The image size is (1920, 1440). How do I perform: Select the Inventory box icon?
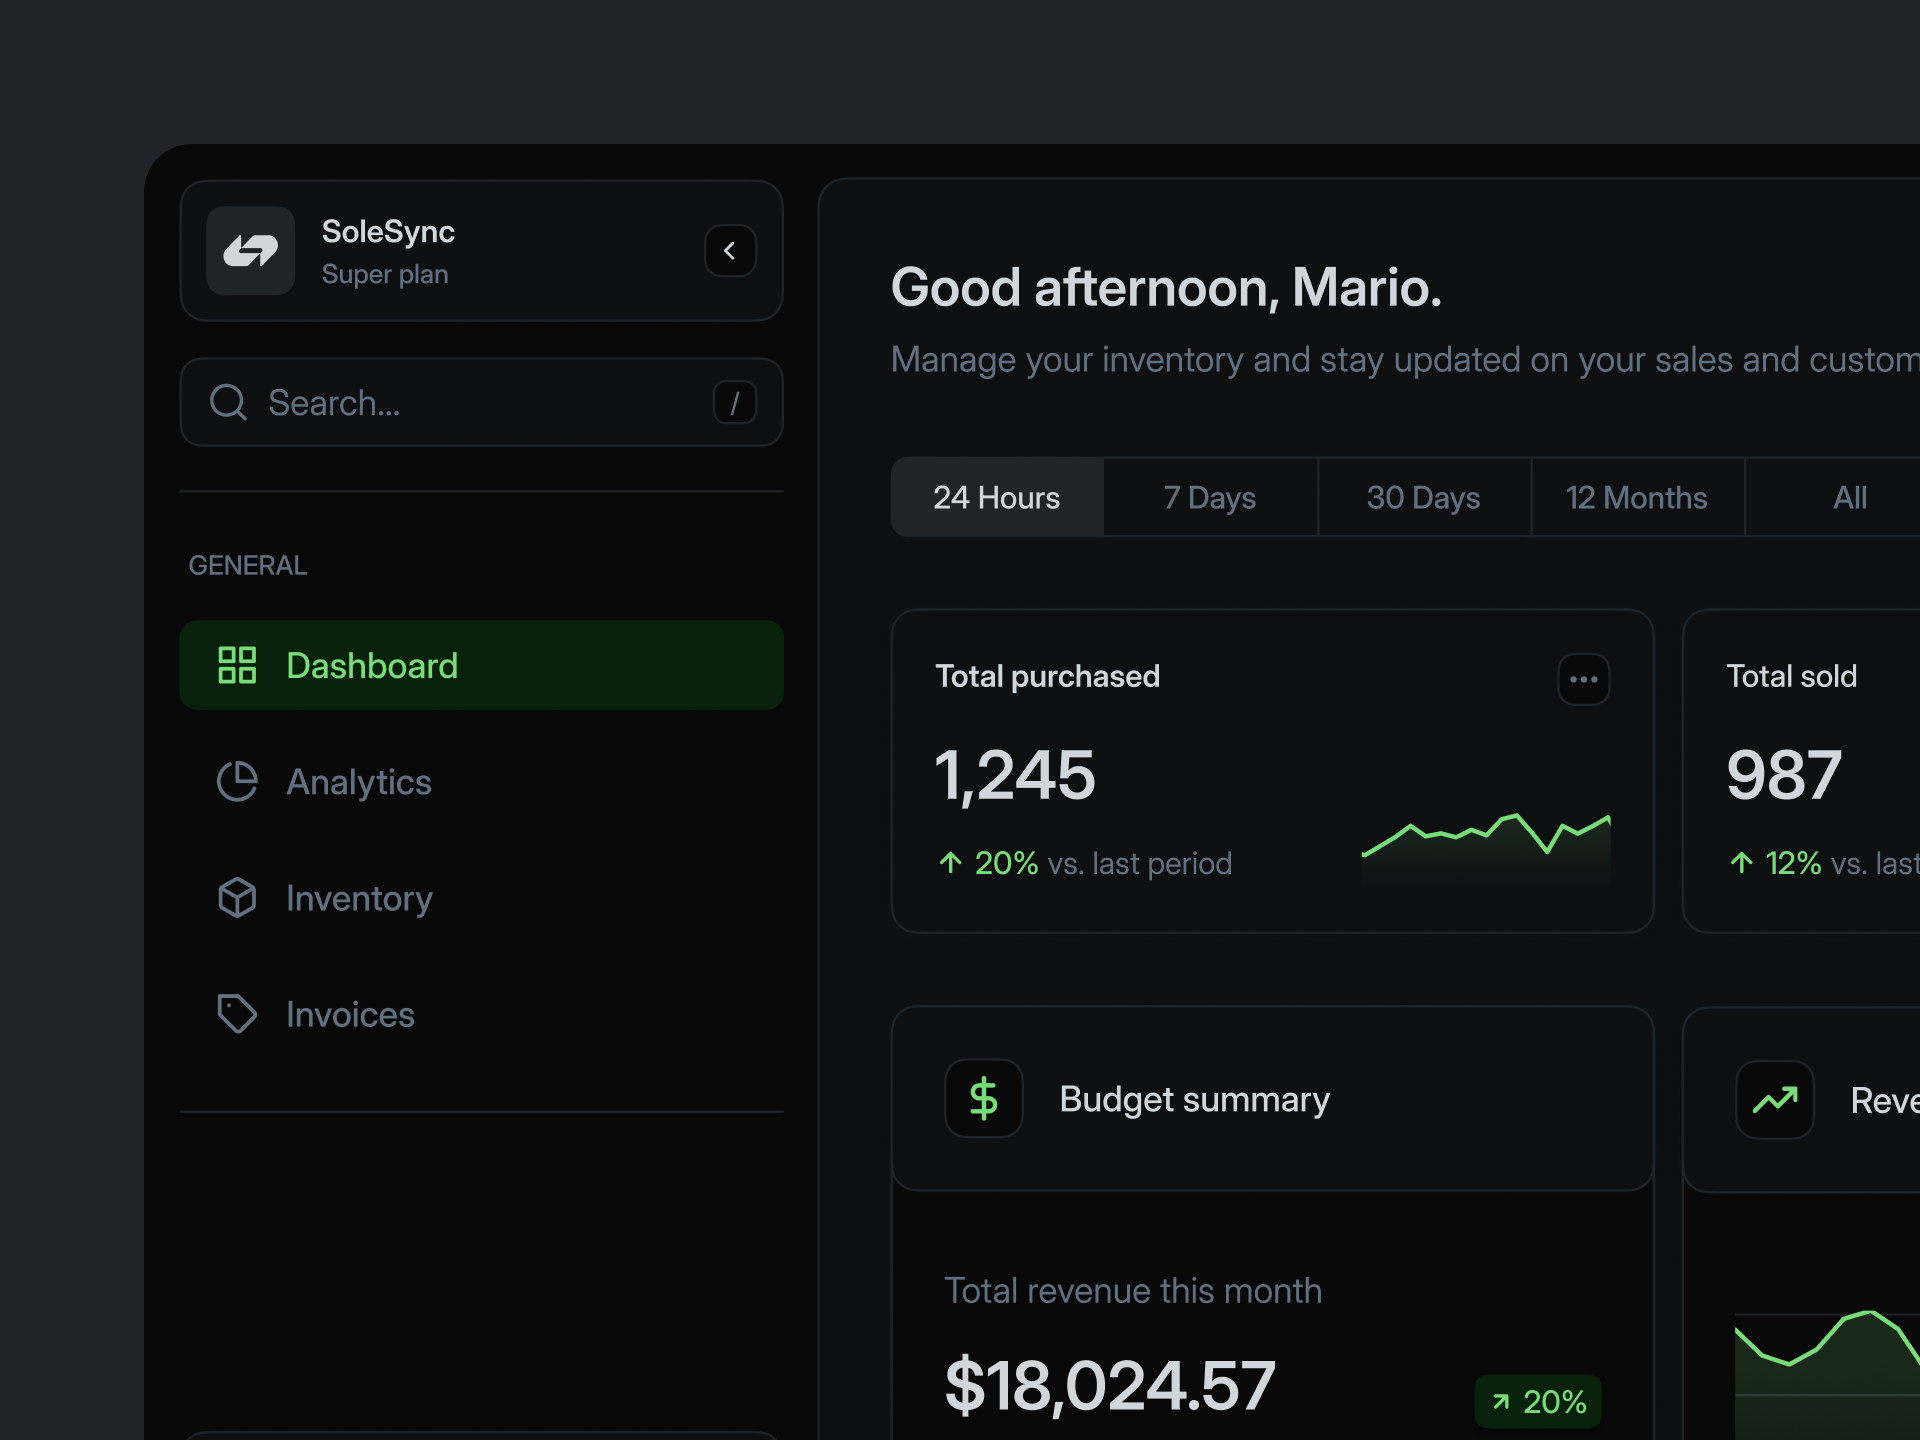coord(237,897)
